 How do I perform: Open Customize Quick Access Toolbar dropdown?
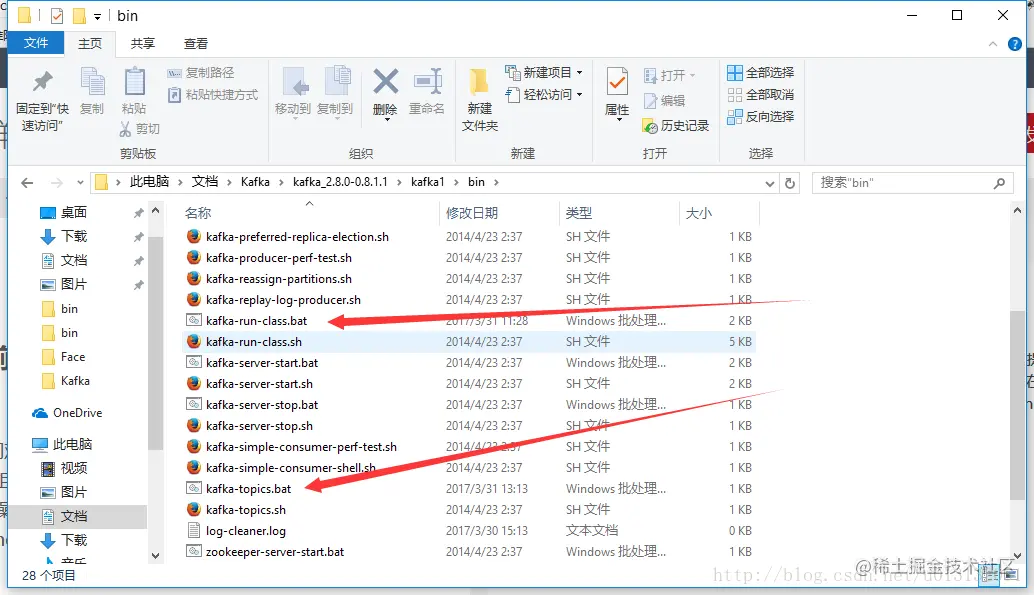tap(97, 16)
